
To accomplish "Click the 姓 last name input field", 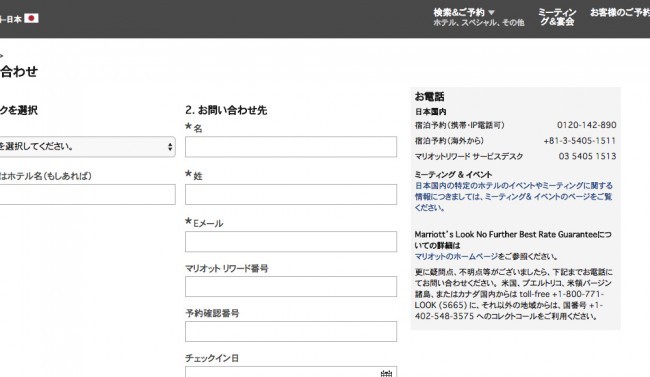I will [x=291, y=195].
